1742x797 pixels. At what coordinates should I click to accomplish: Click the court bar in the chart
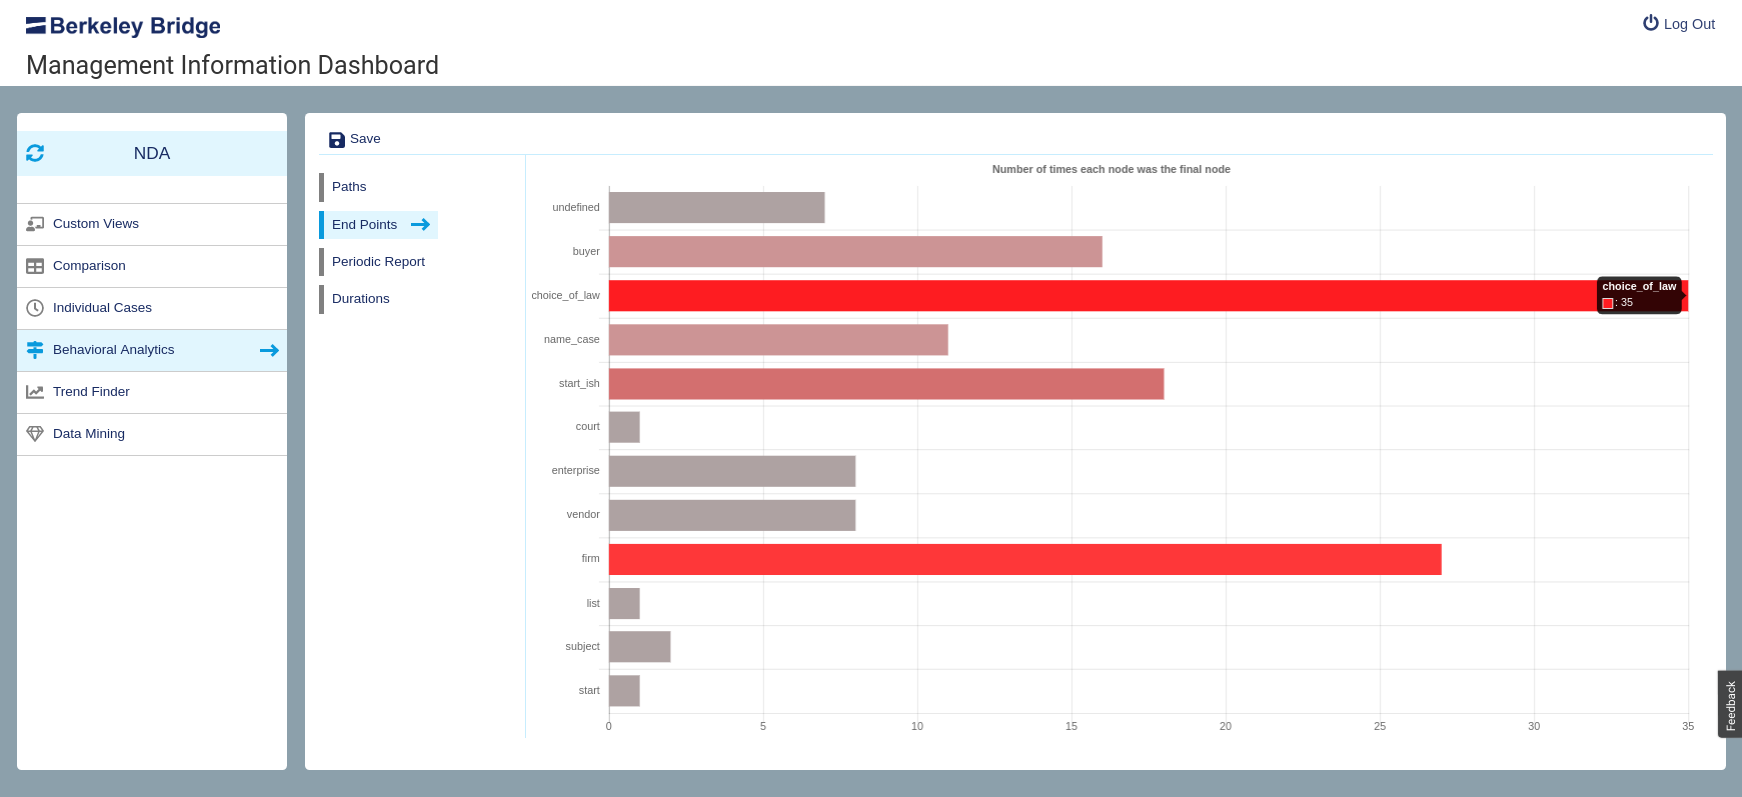(624, 427)
